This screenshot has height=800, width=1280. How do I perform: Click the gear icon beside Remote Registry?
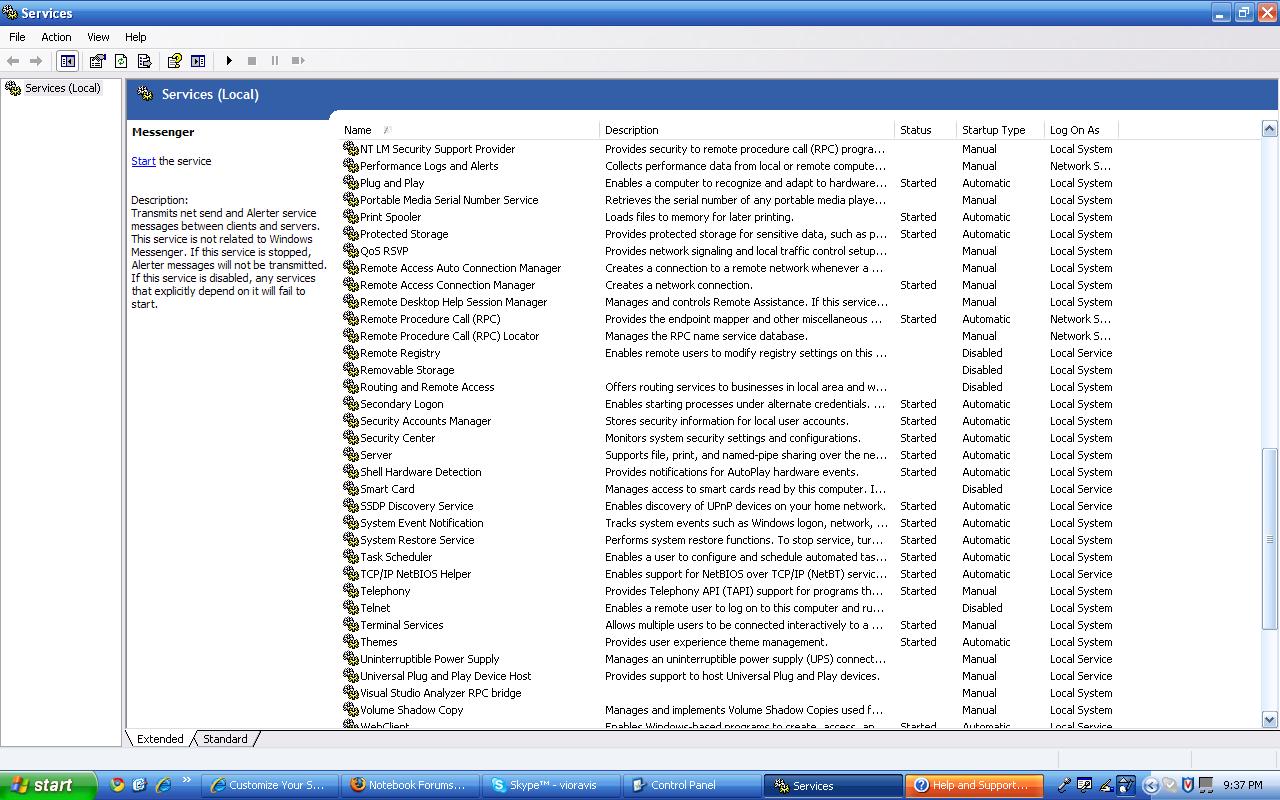click(x=350, y=352)
